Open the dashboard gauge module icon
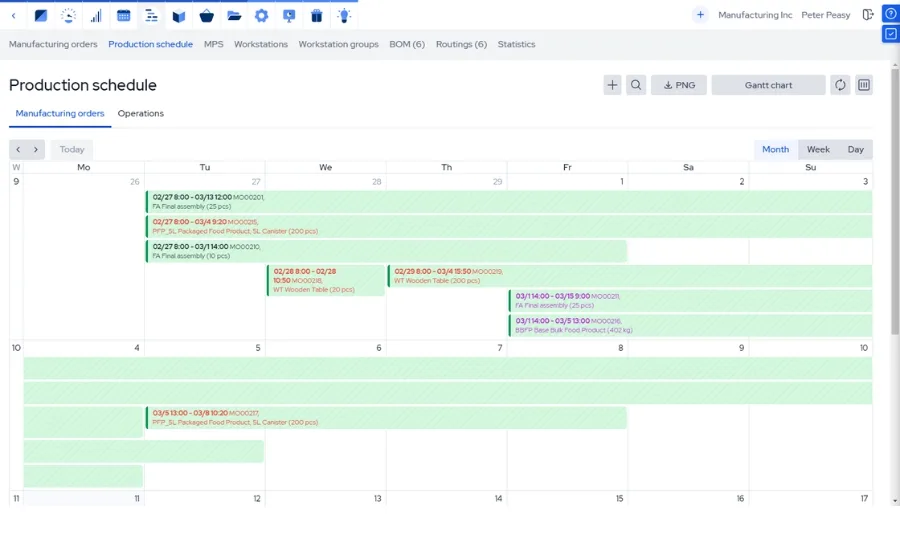Viewport: 900px width, 550px height. (68, 16)
